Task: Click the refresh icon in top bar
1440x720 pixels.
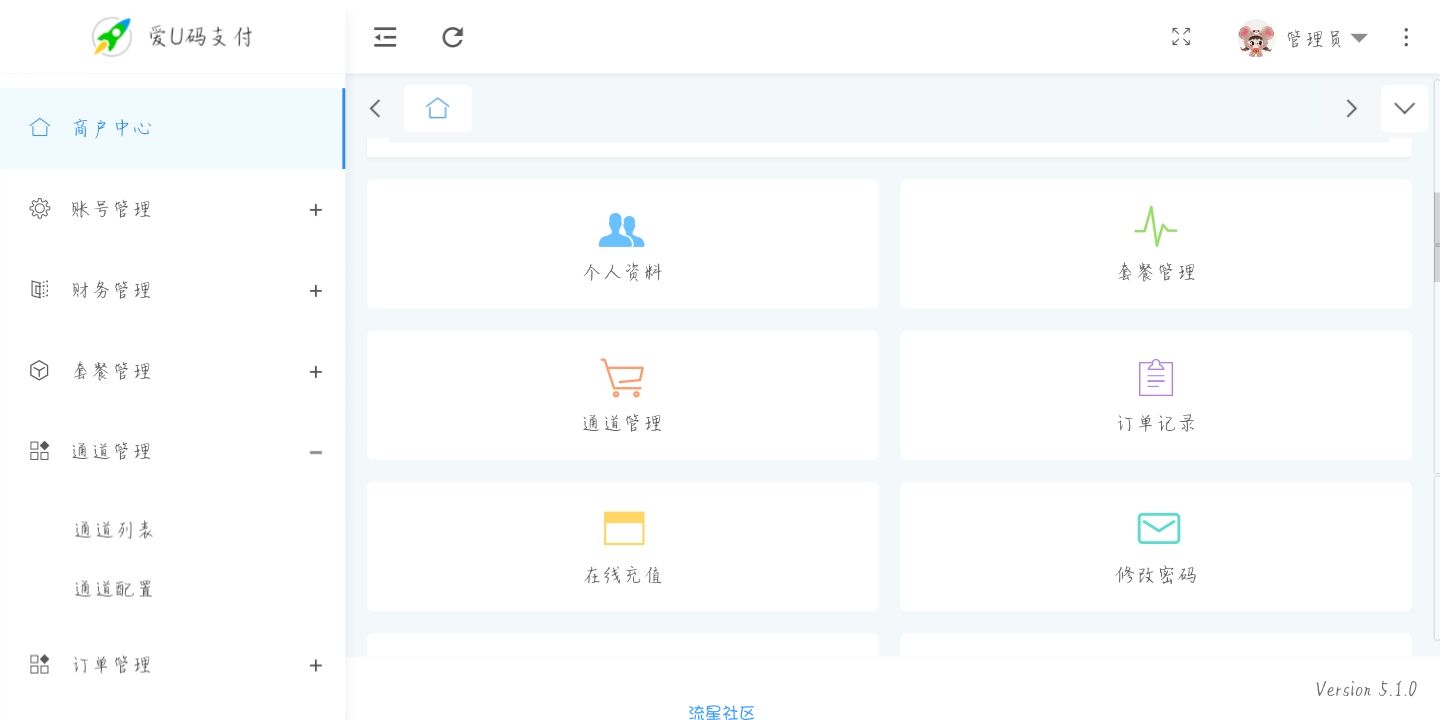Action: coord(453,37)
